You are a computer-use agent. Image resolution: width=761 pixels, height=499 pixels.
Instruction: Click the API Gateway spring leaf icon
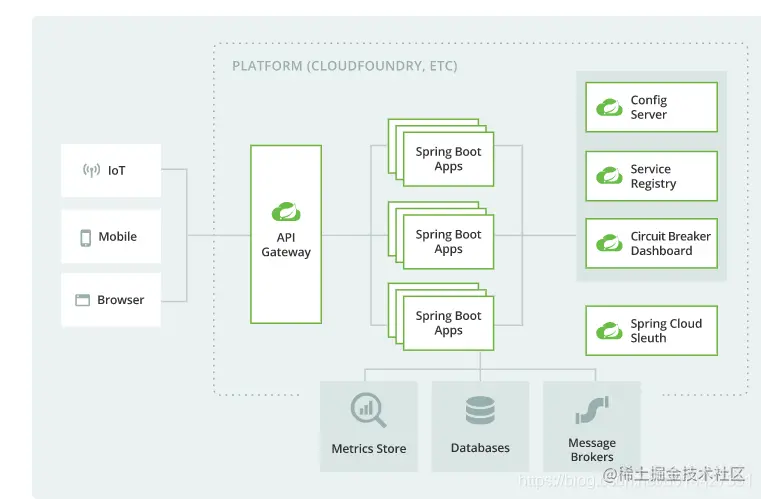tap(286, 212)
